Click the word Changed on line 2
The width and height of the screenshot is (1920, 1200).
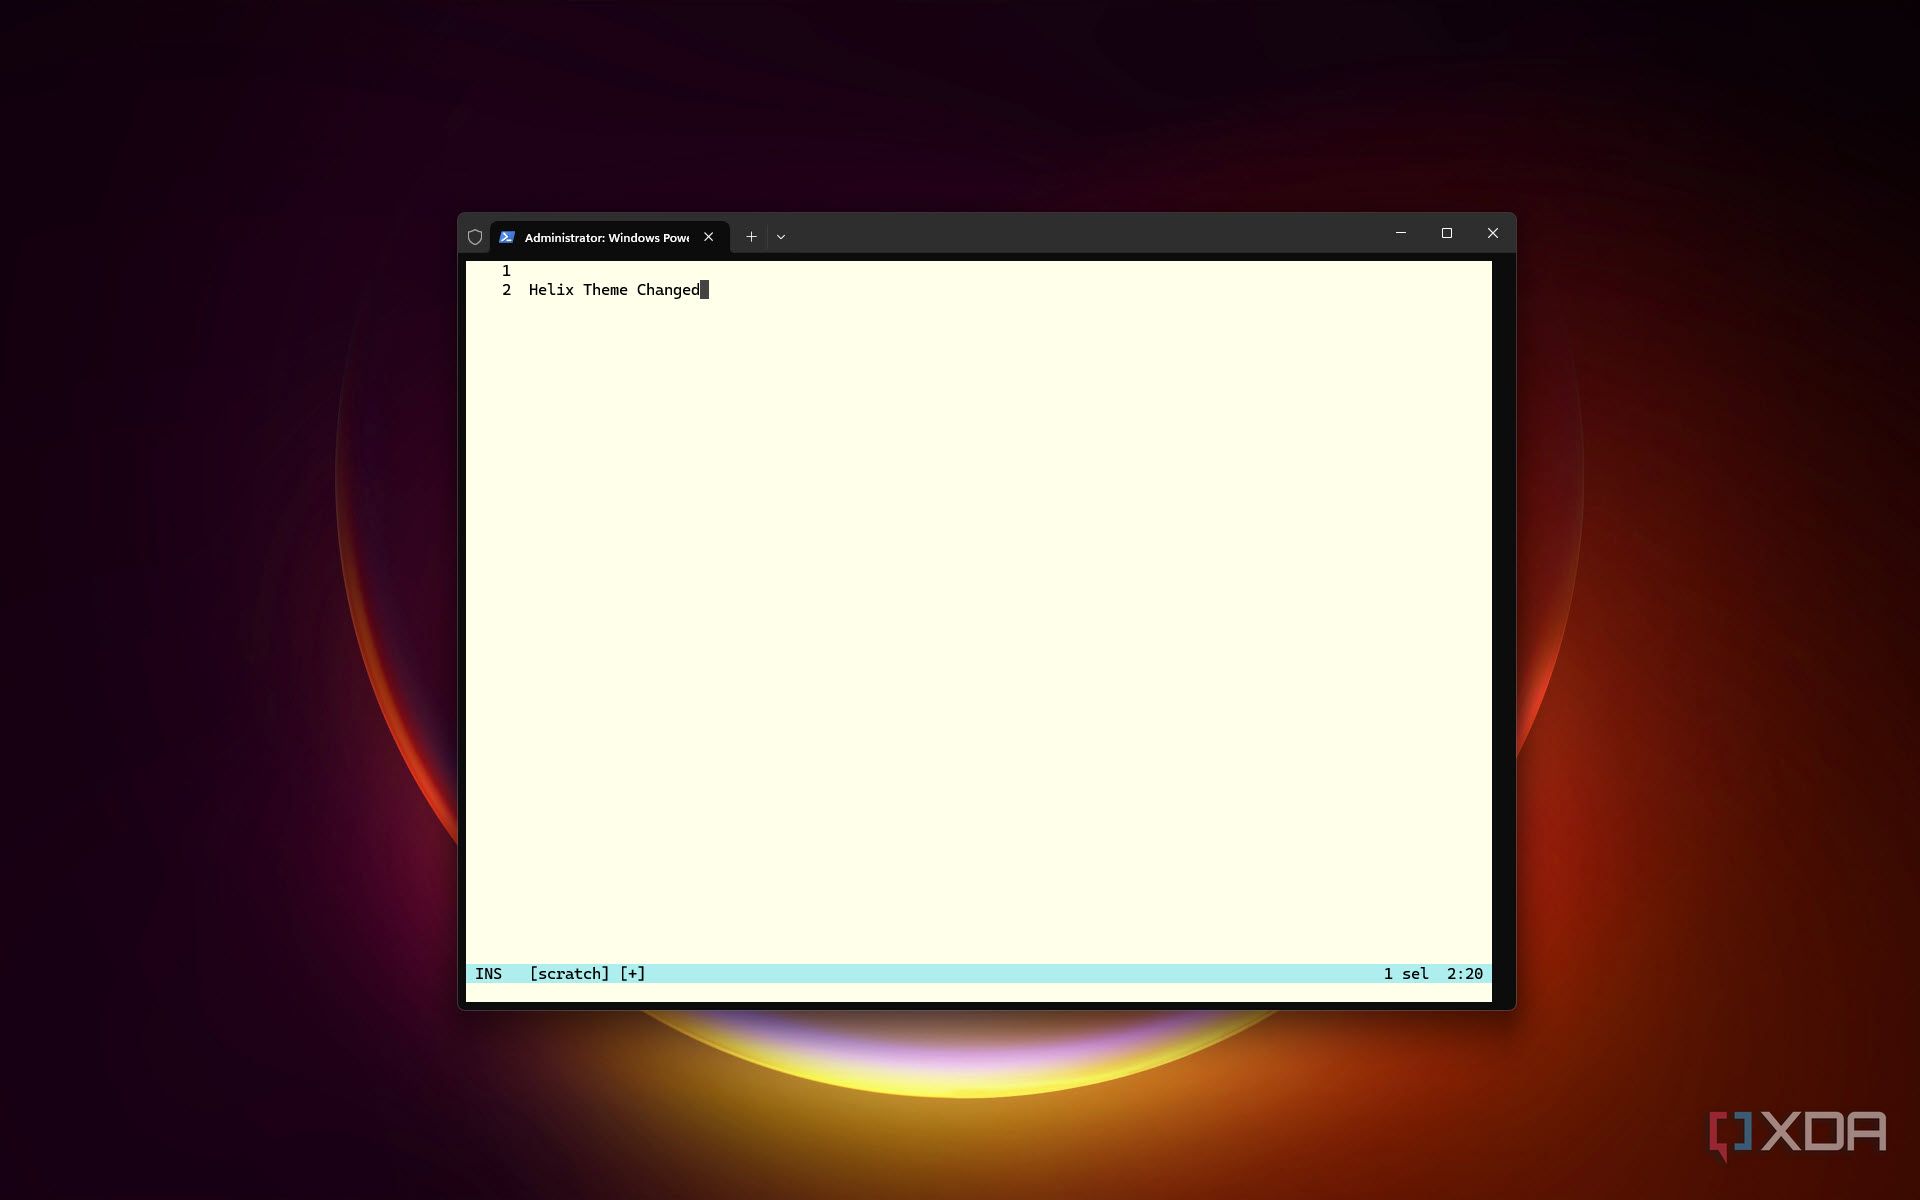pyautogui.click(x=668, y=290)
